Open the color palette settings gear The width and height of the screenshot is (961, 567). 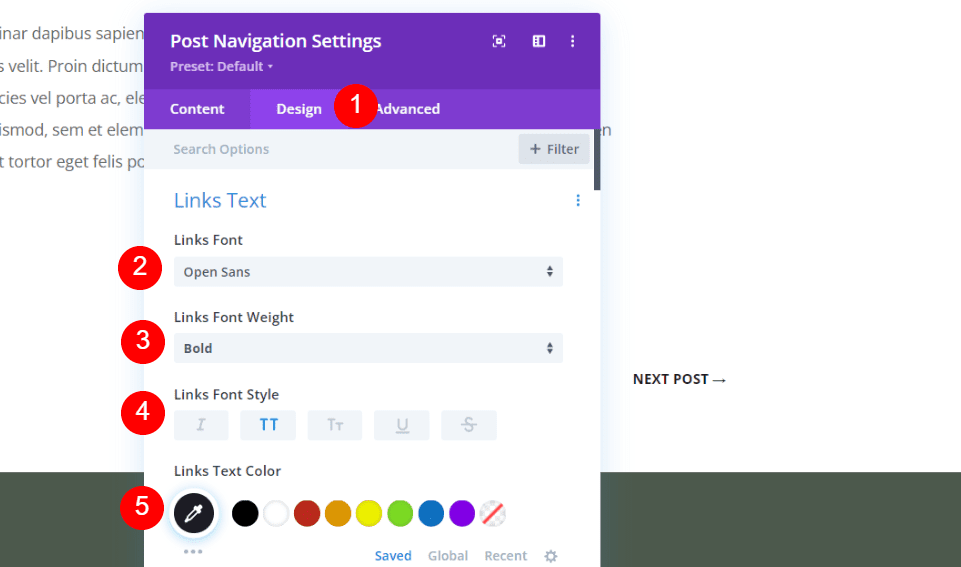click(551, 556)
